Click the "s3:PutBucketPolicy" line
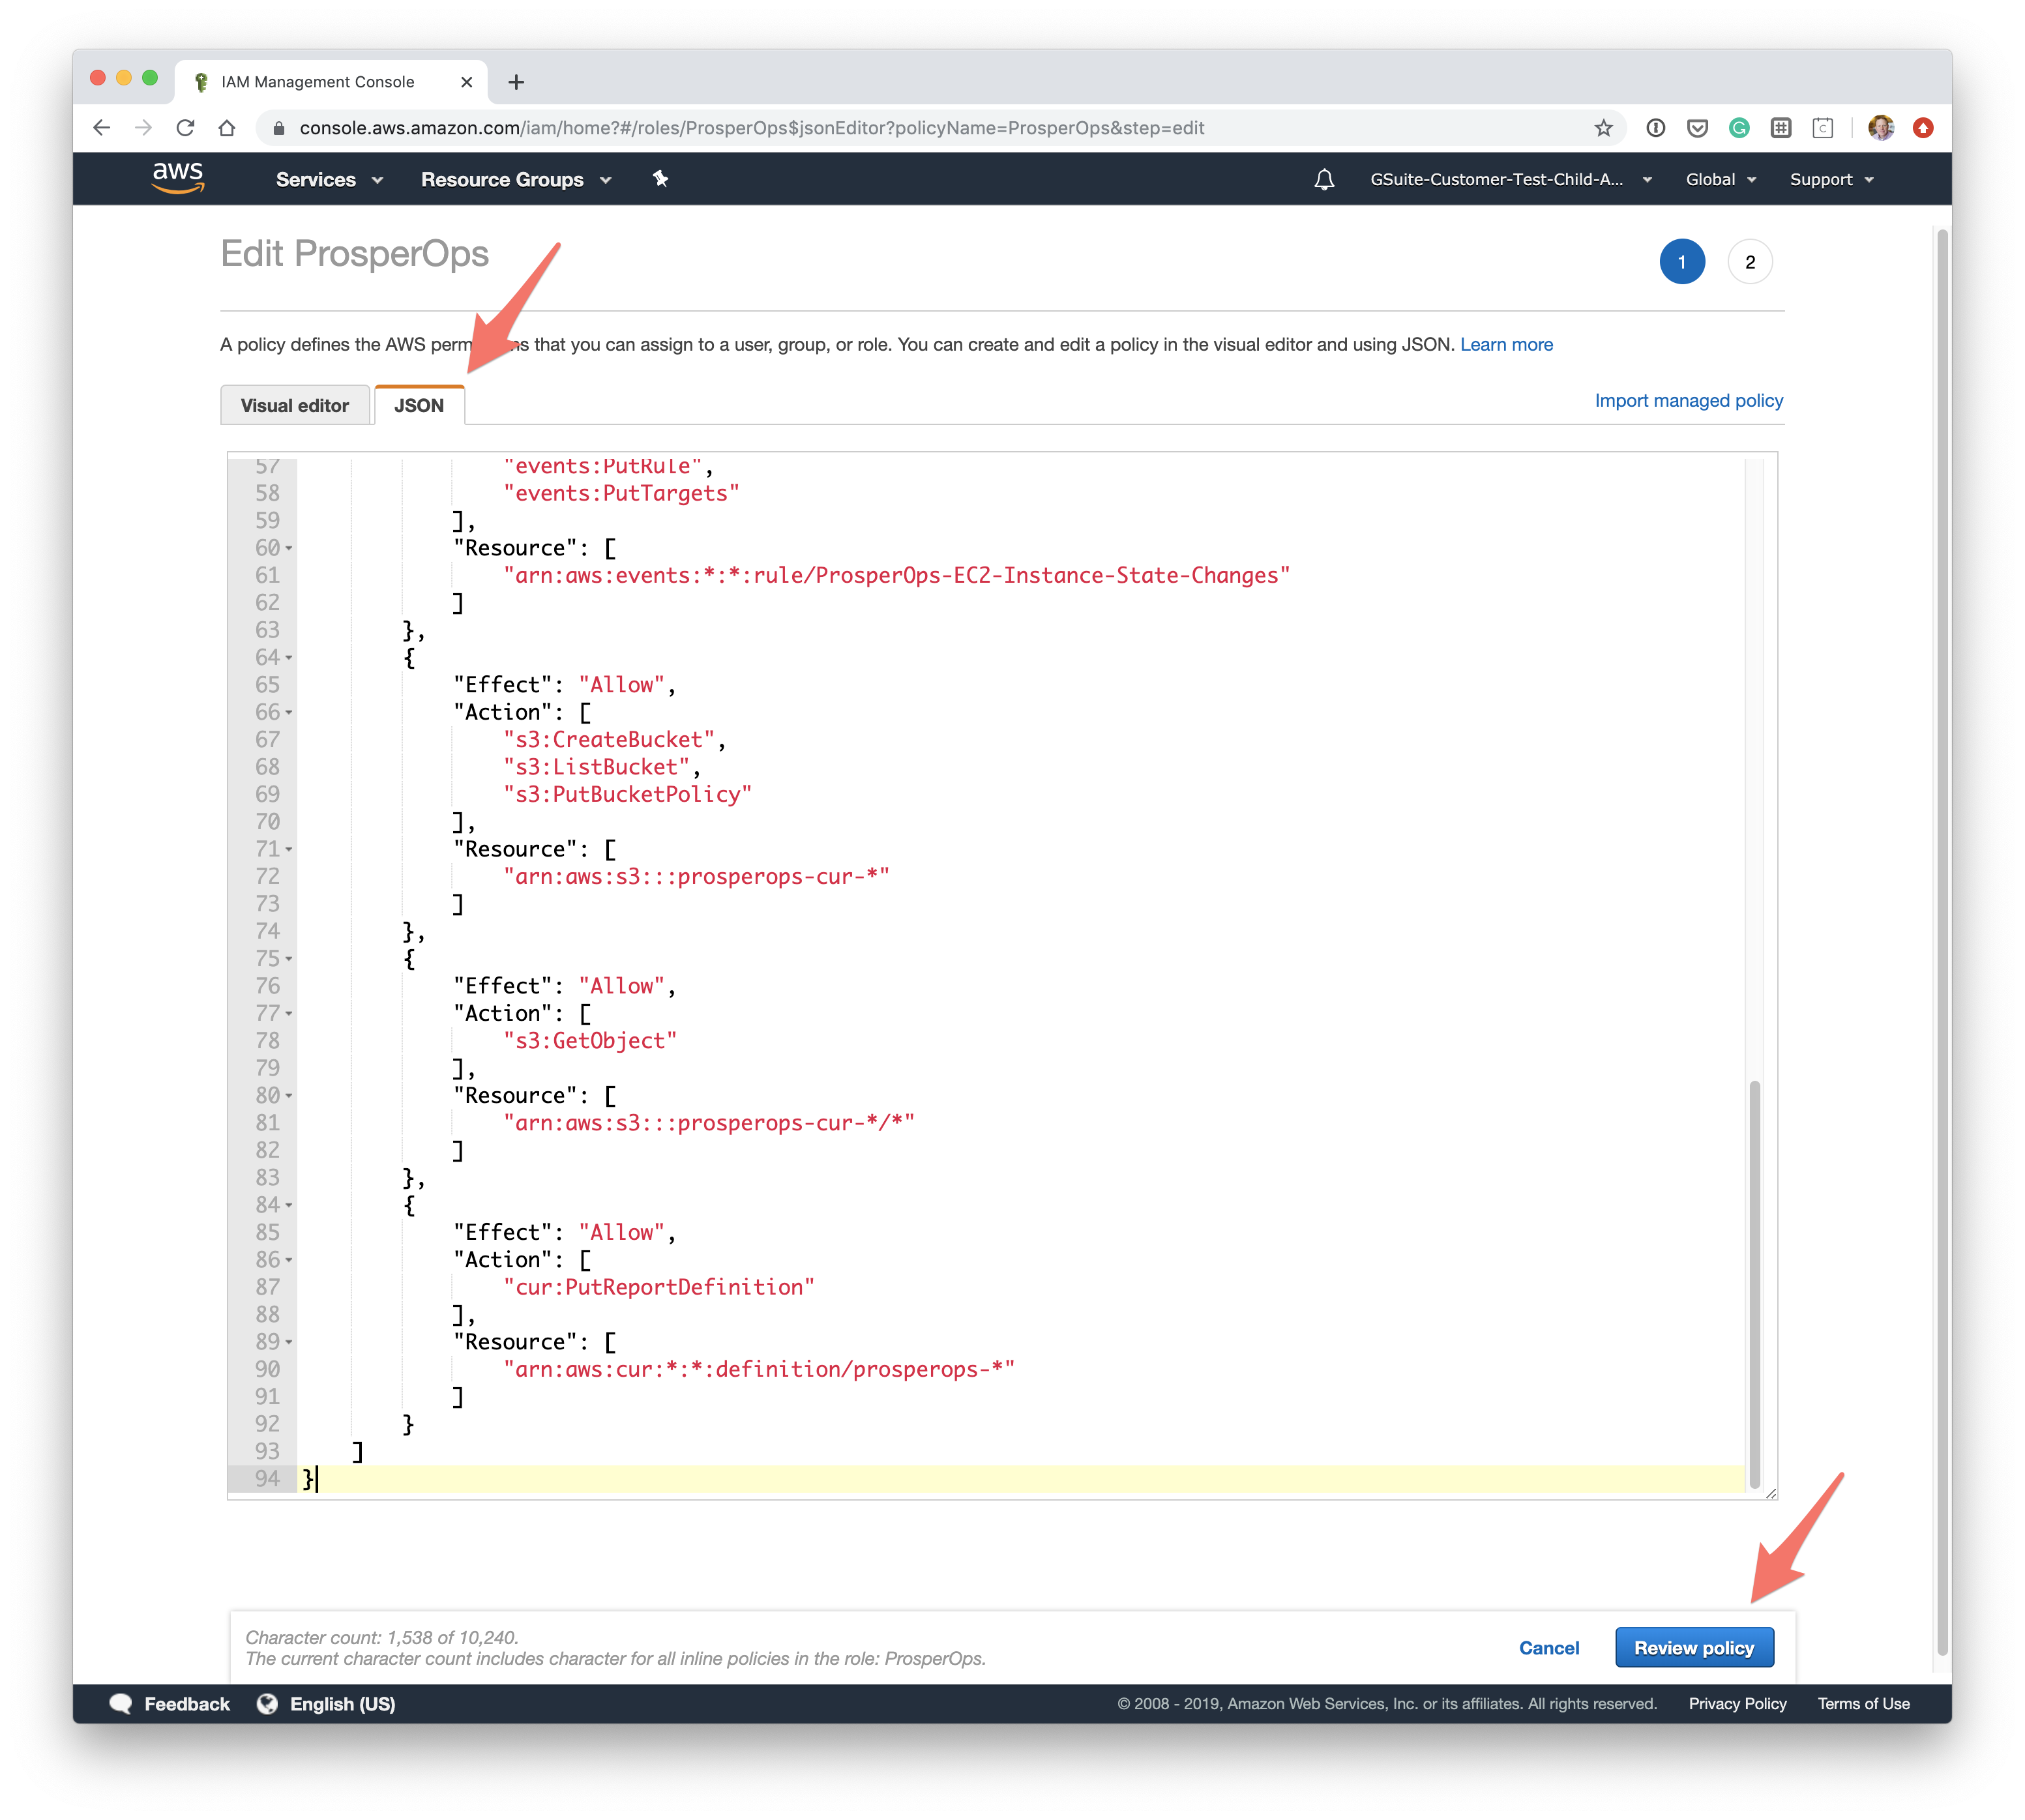Viewport: 2025px width, 1820px height. click(628, 794)
